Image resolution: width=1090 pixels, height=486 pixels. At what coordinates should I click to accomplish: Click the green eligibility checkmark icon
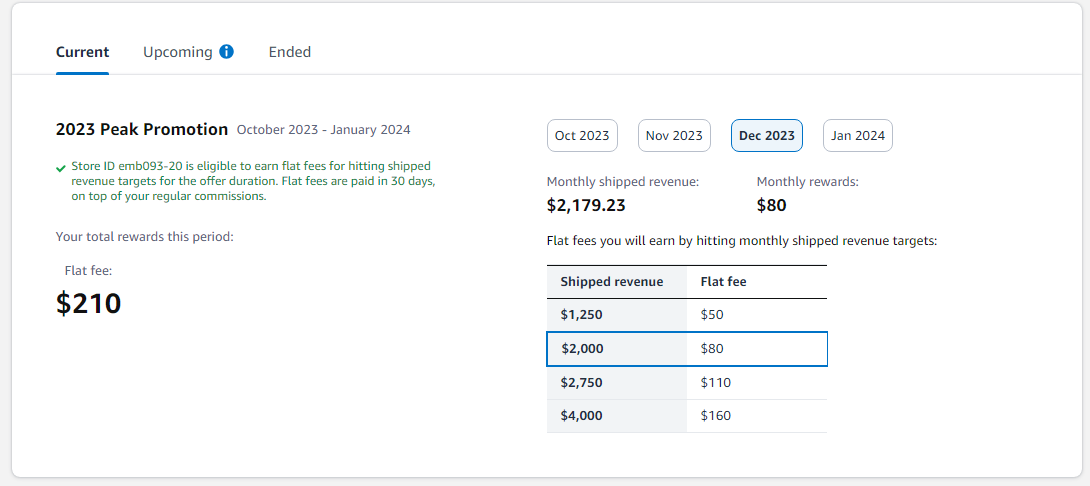pos(61,168)
